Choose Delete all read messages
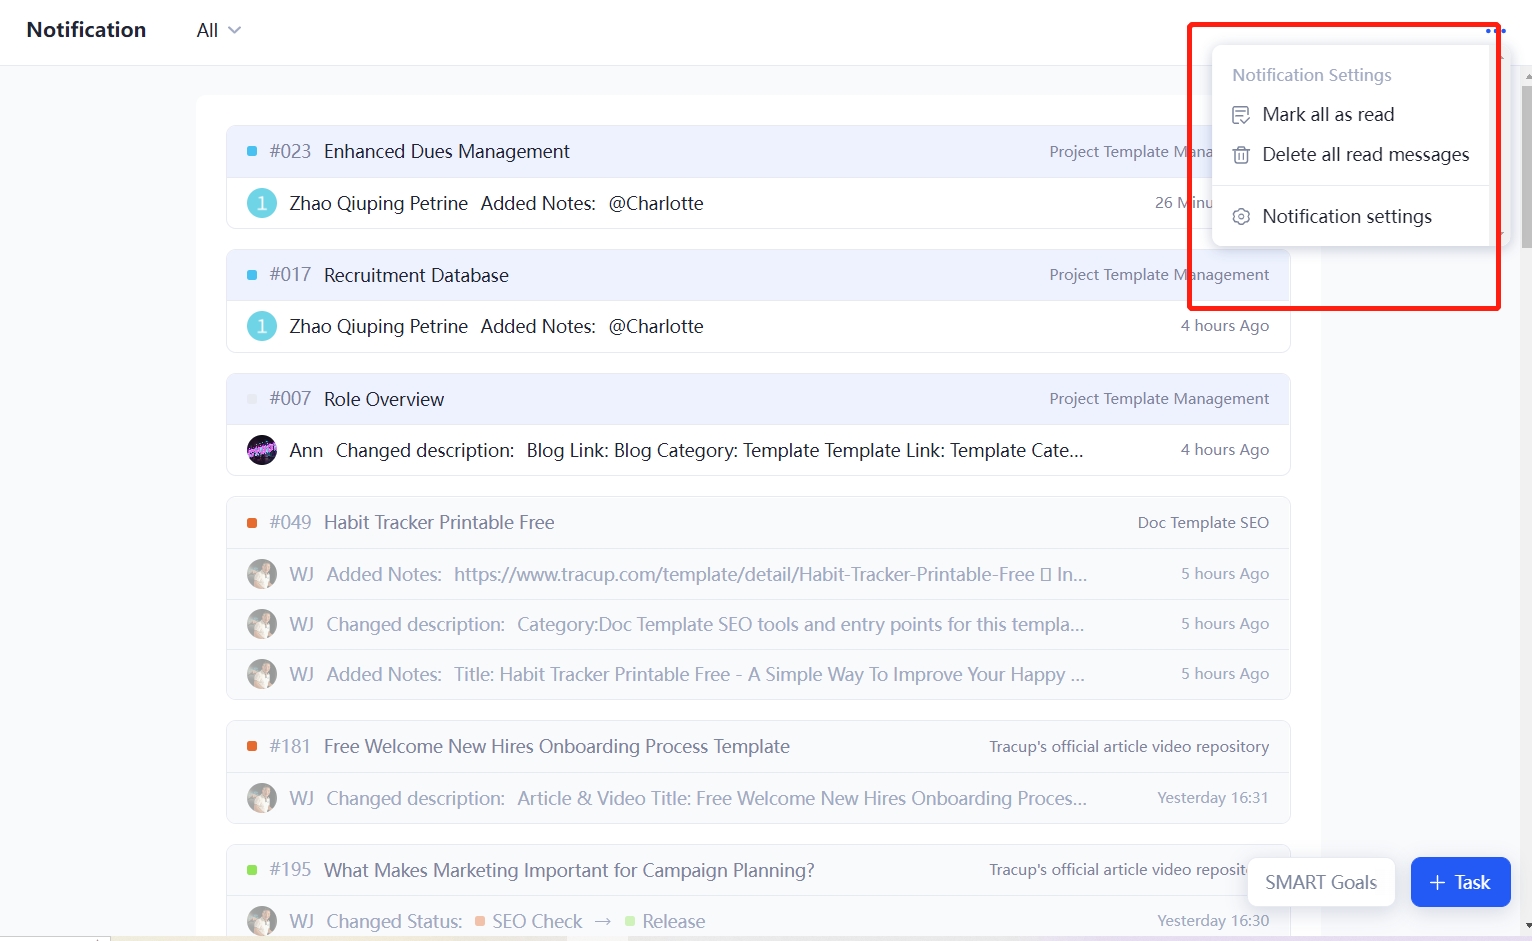 tap(1366, 155)
